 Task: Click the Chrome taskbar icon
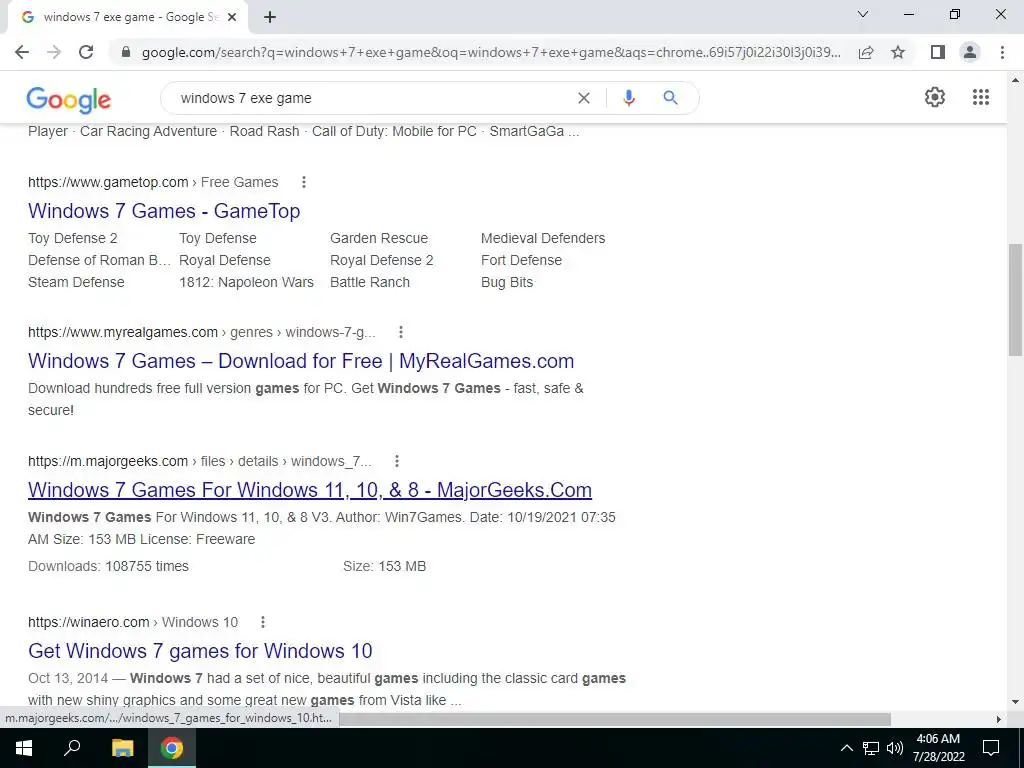172,748
